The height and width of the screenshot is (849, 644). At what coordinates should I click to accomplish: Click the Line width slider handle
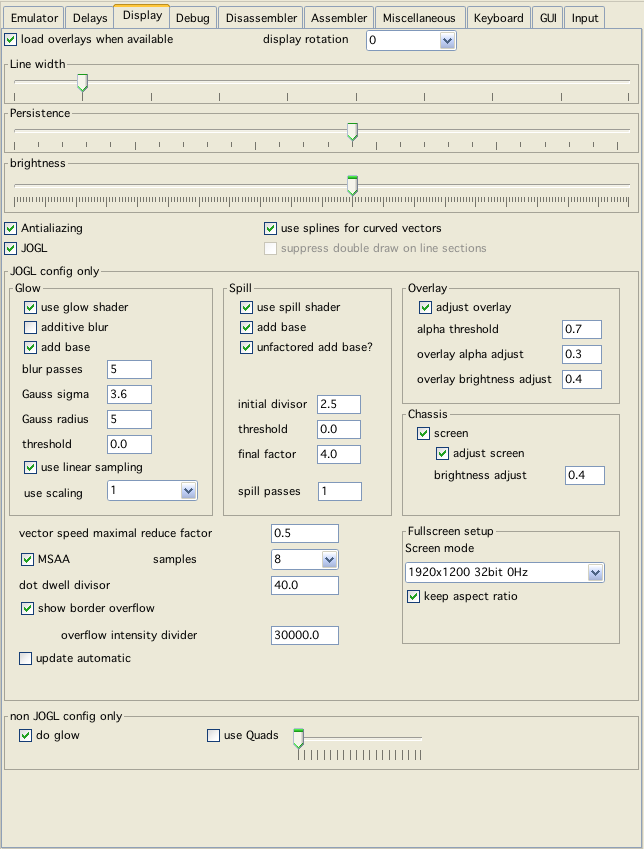(x=82, y=83)
